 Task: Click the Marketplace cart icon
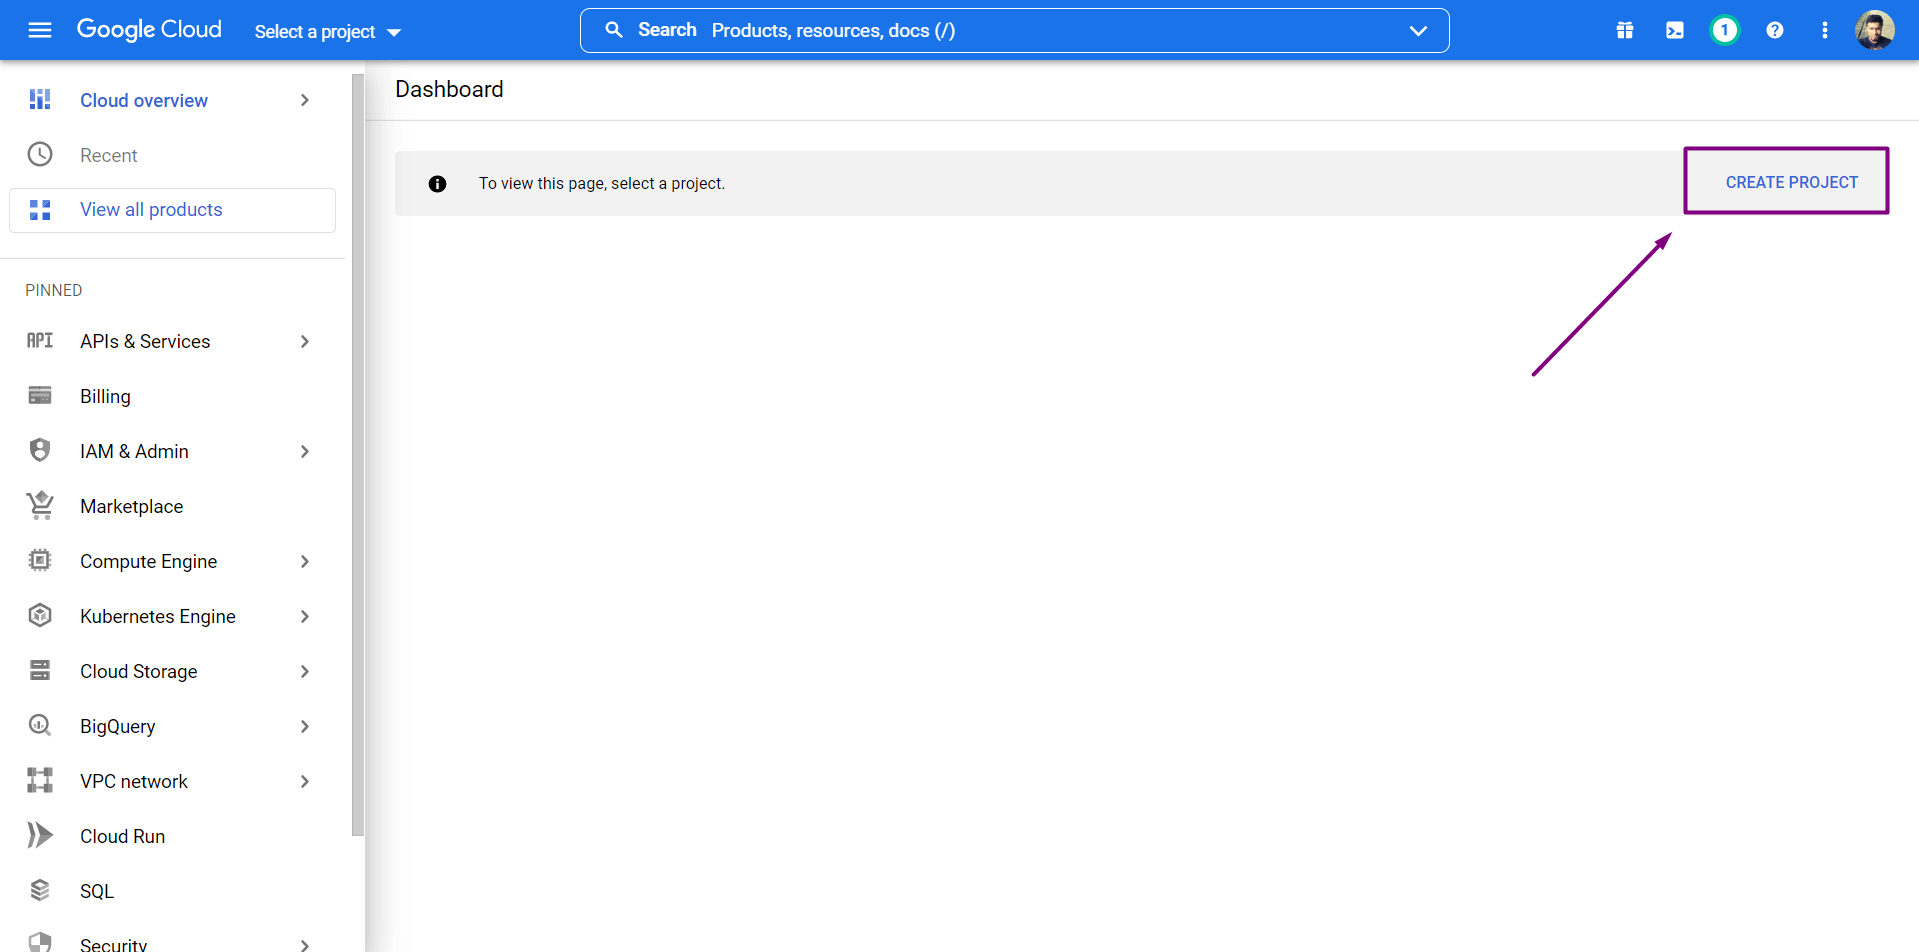pos(40,505)
